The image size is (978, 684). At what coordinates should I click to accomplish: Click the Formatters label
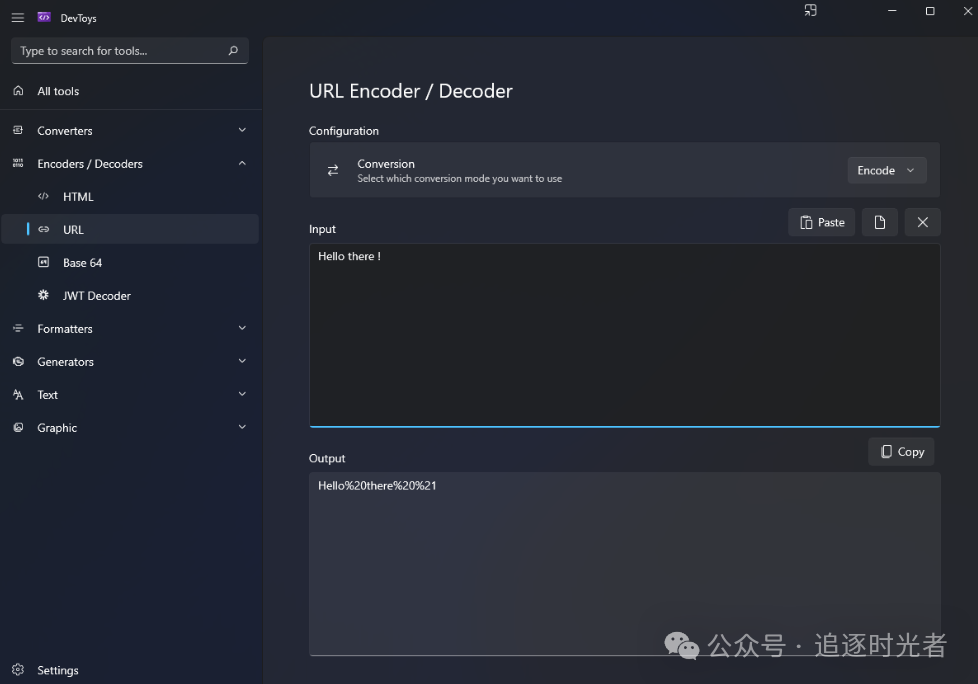(x=65, y=329)
